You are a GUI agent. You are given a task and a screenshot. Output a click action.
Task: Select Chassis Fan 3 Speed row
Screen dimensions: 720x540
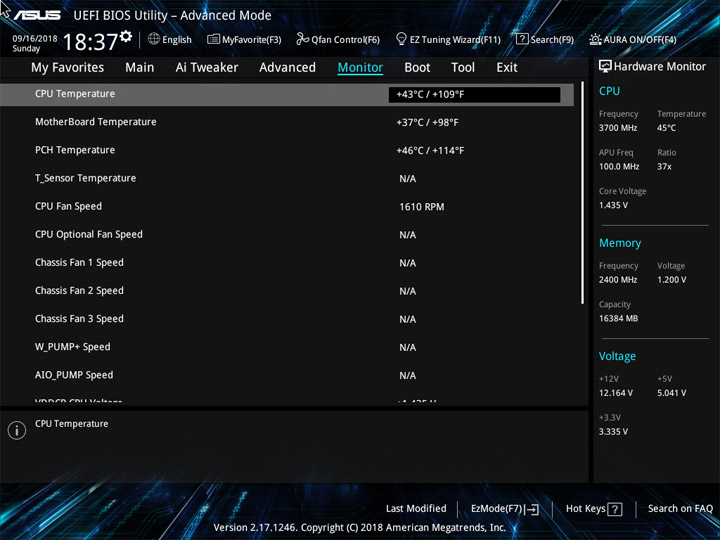coord(287,319)
